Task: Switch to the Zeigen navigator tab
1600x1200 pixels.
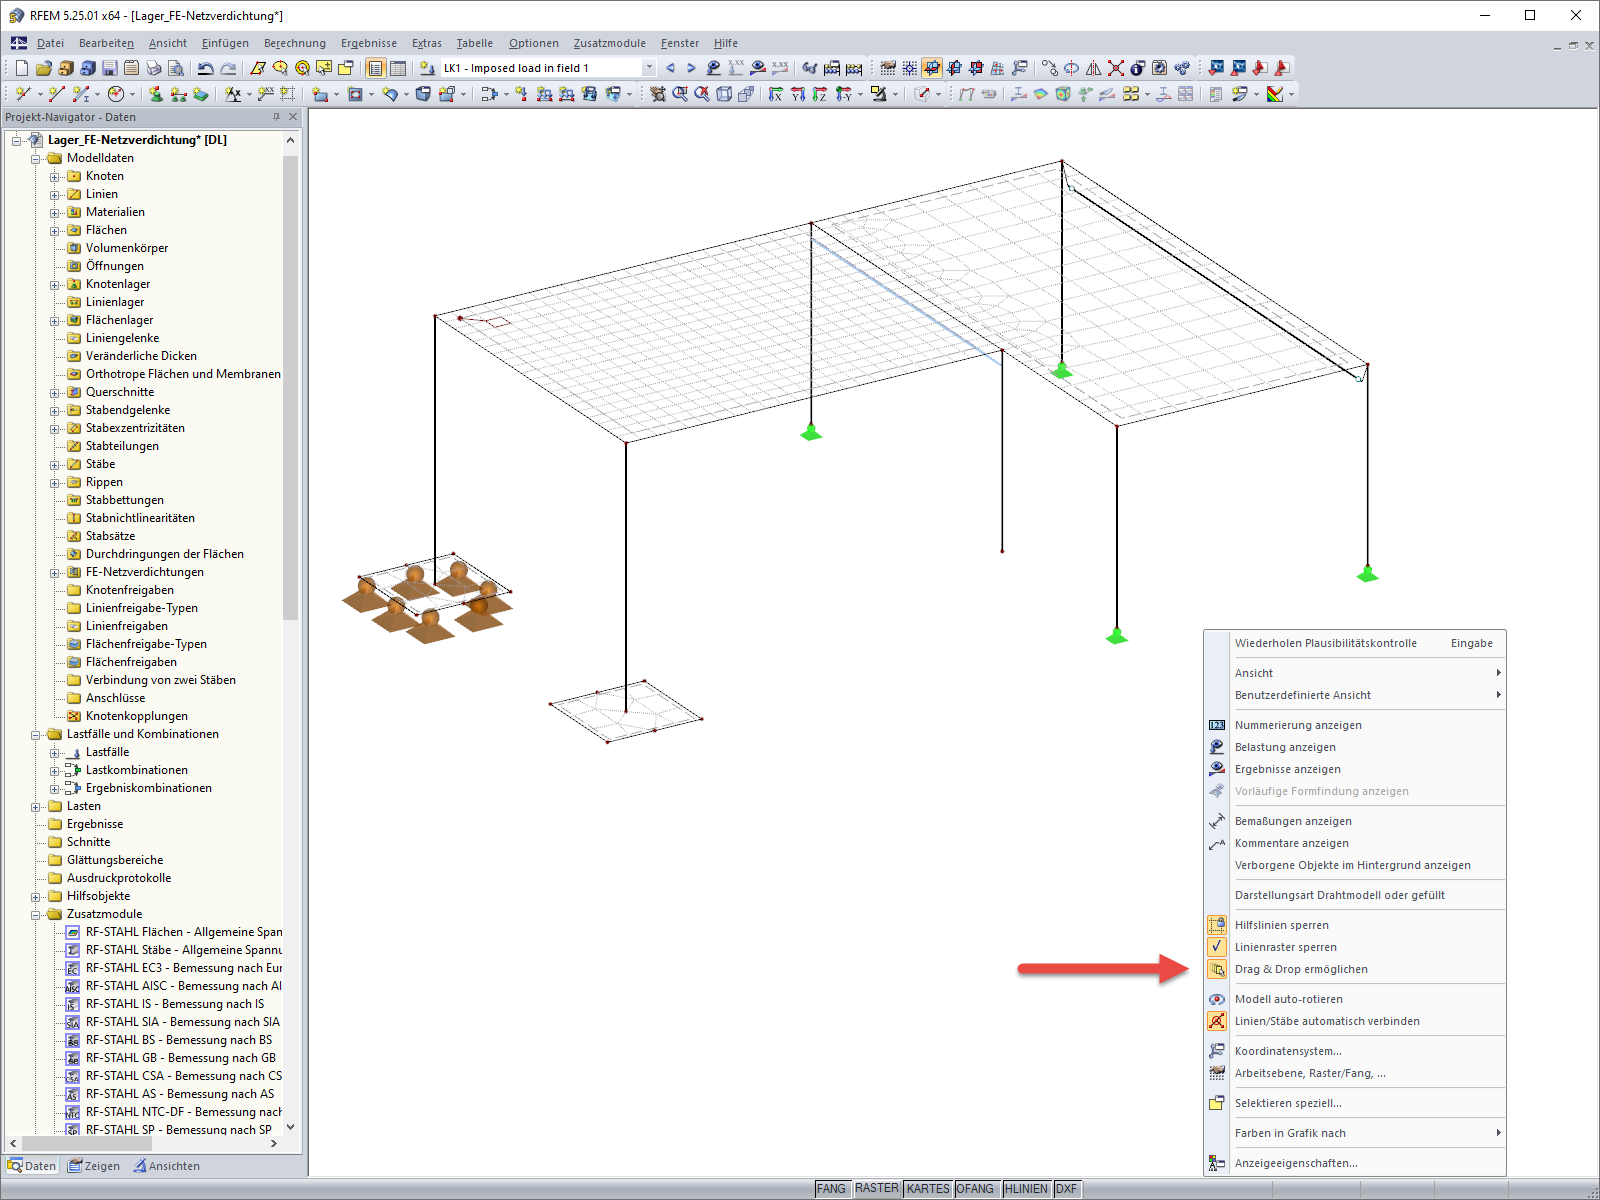Action: click(94, 1166)
